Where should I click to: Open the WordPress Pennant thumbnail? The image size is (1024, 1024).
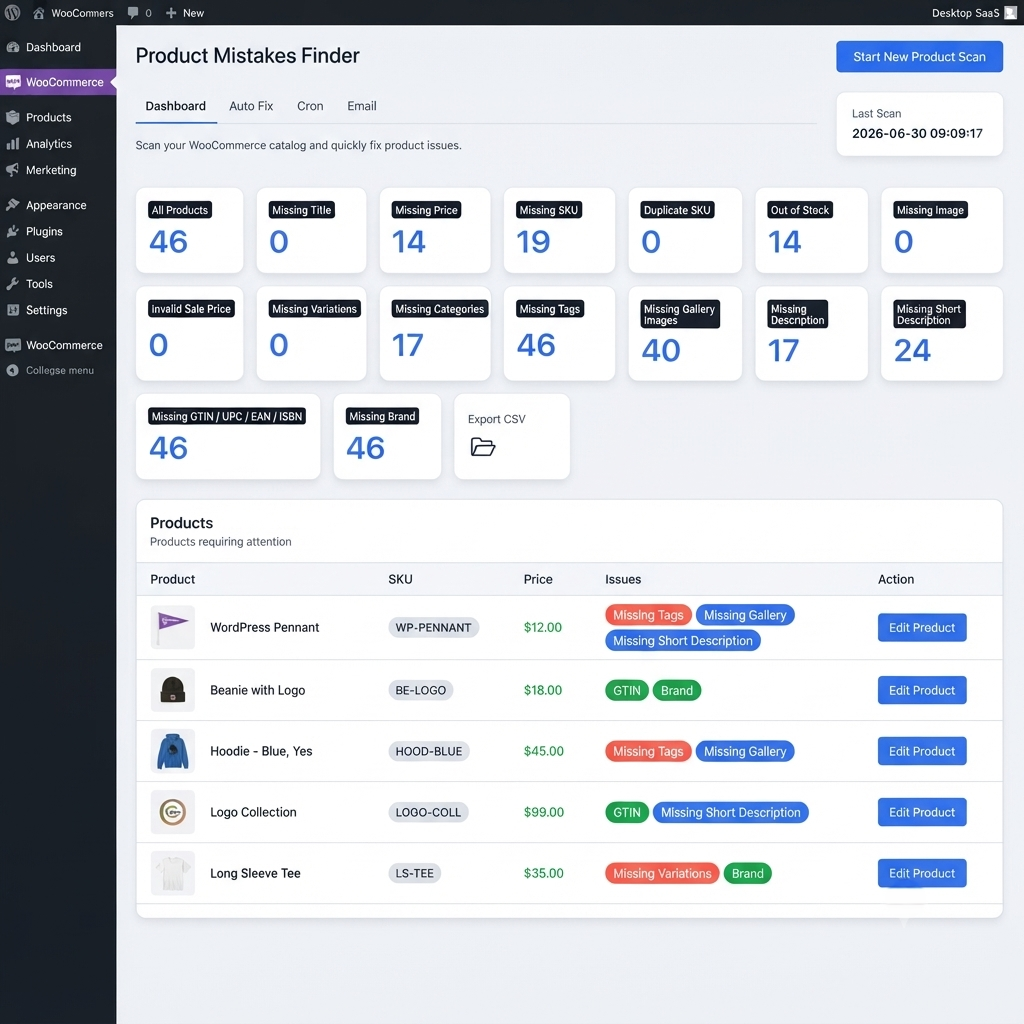pos(172,627)
